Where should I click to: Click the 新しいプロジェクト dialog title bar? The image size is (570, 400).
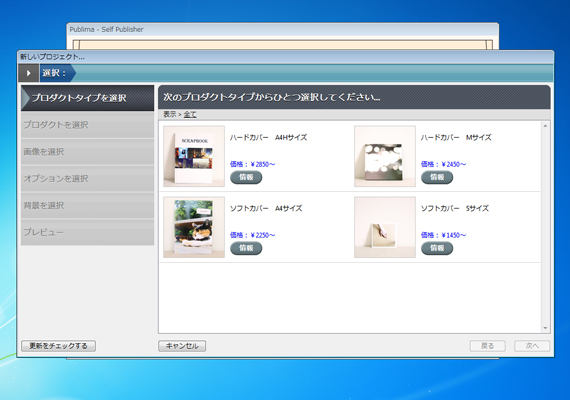click(285, 57)
